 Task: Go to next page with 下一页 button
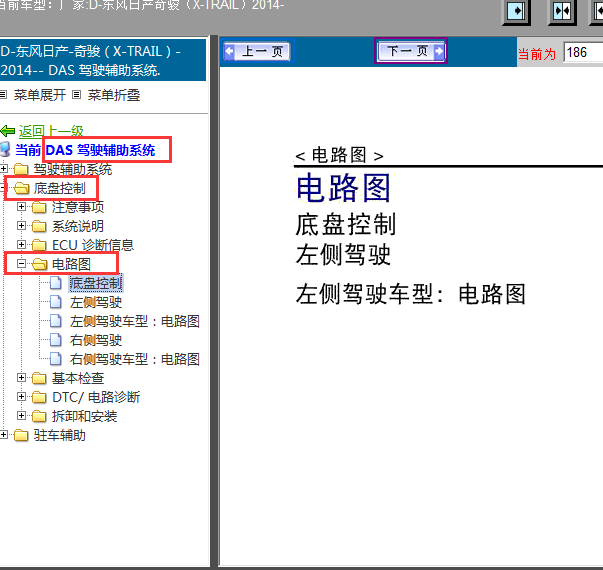[x=411, y=51]
